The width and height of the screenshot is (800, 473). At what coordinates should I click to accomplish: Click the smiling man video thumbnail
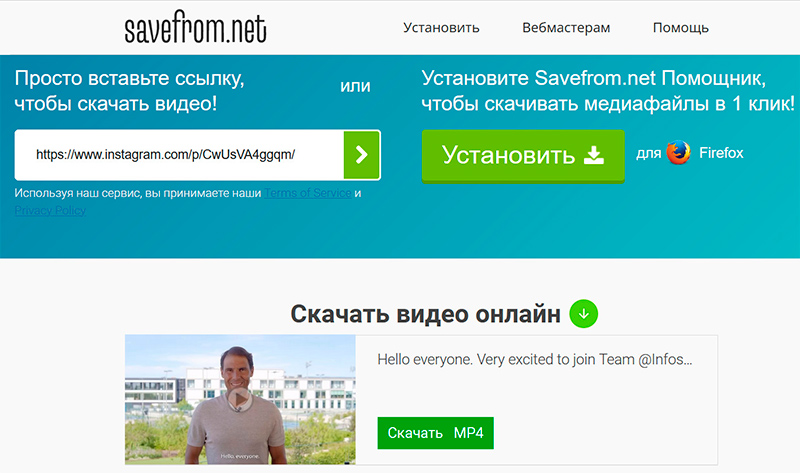pyautogui.click(x=240, y=400)
